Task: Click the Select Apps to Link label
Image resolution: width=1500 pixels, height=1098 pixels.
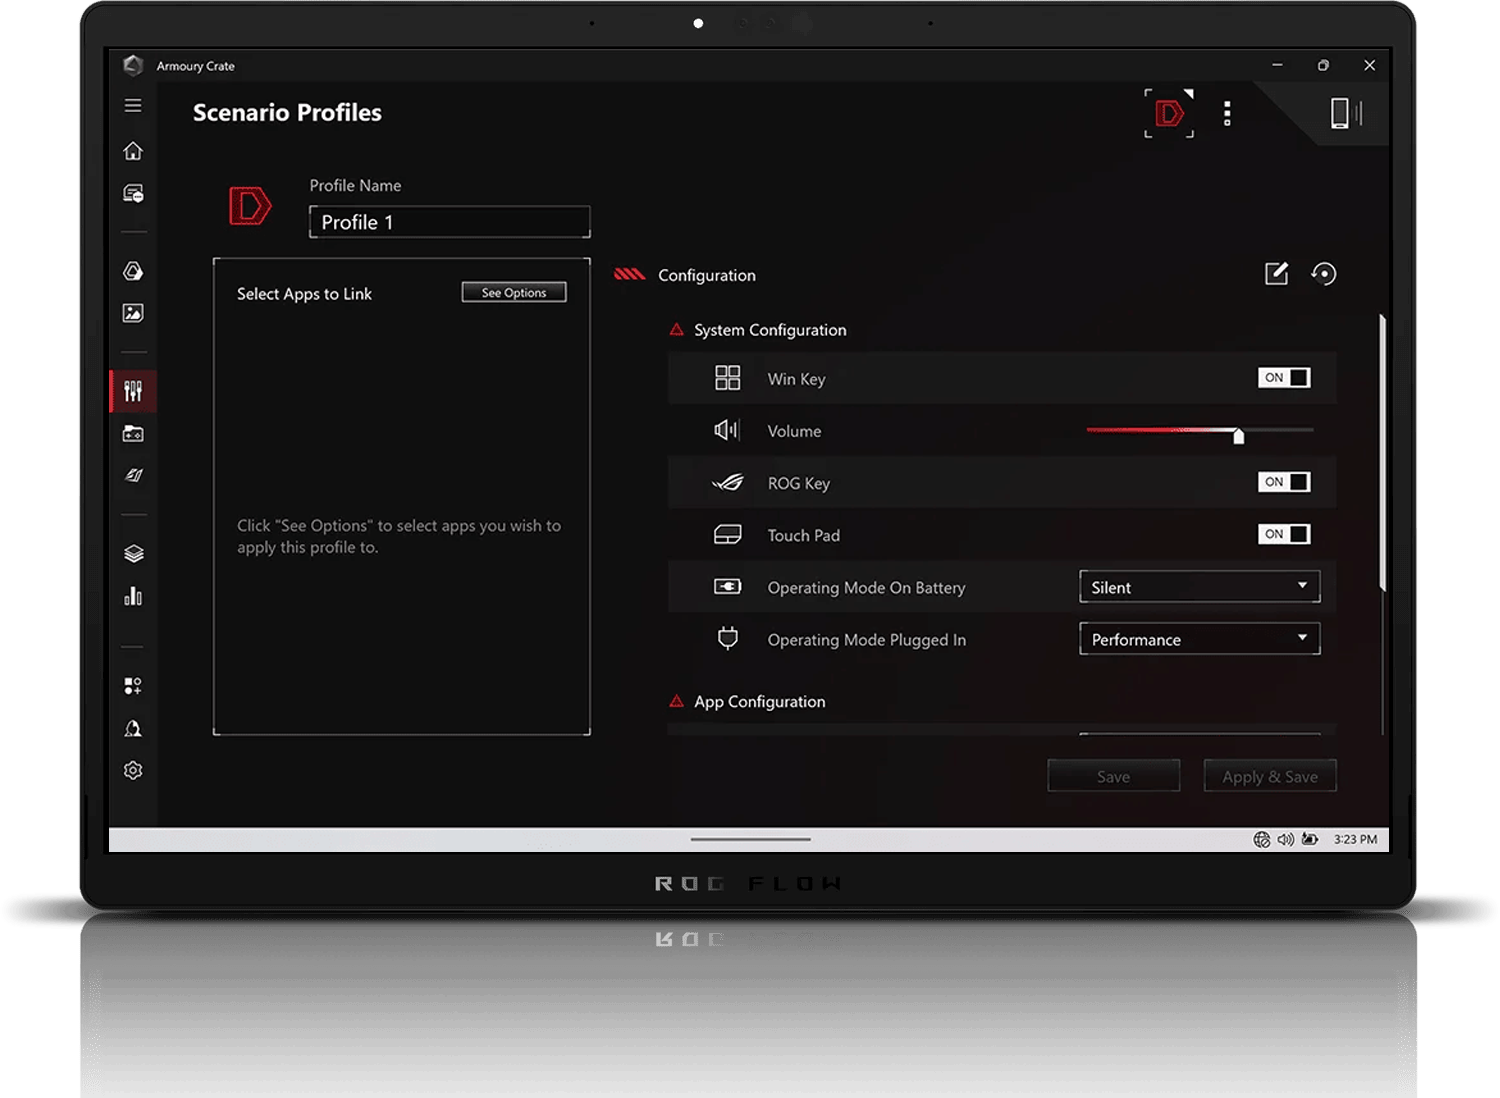Action: 304,294
